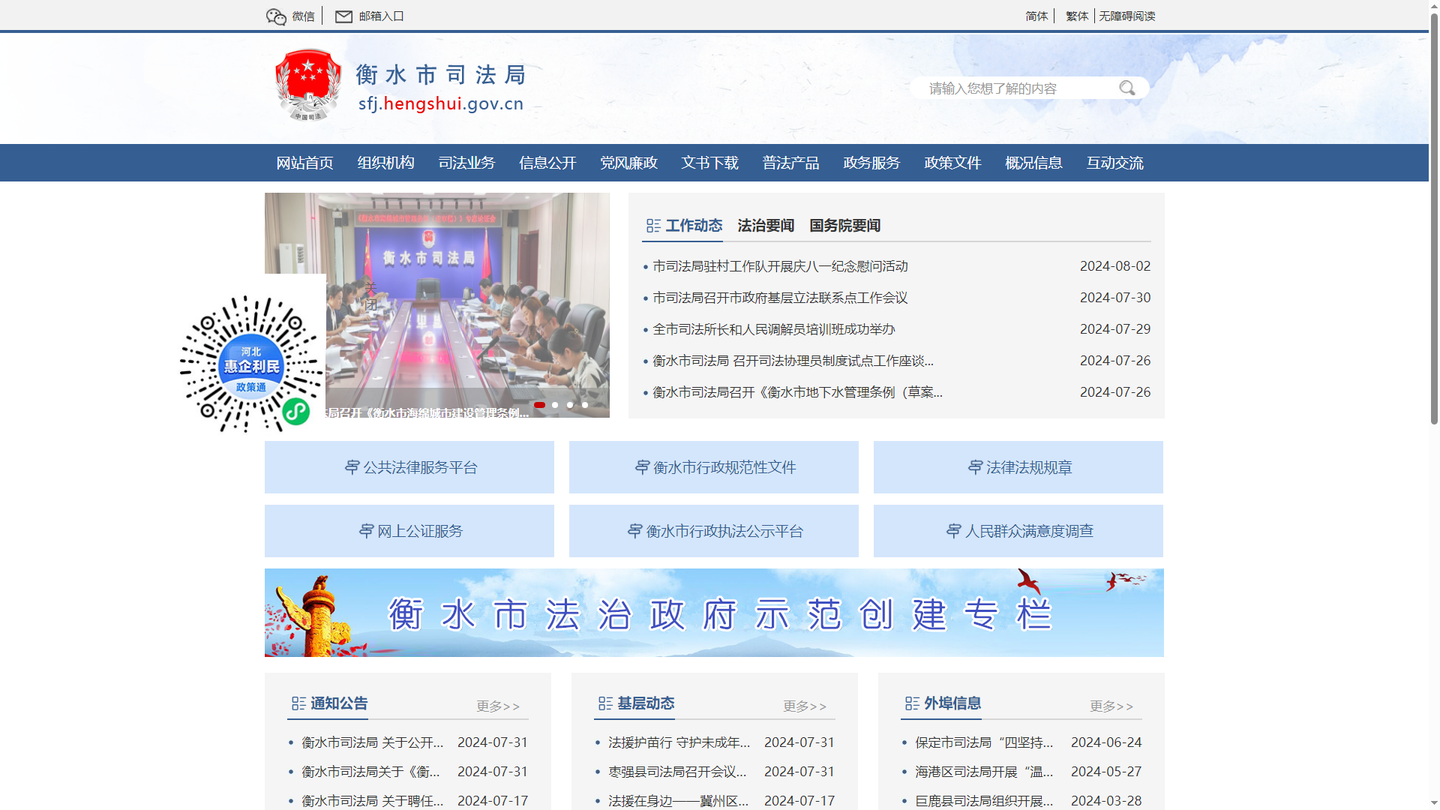Select the third carousel dot
The image size is (1440, 810).
(x=570, y=405)
